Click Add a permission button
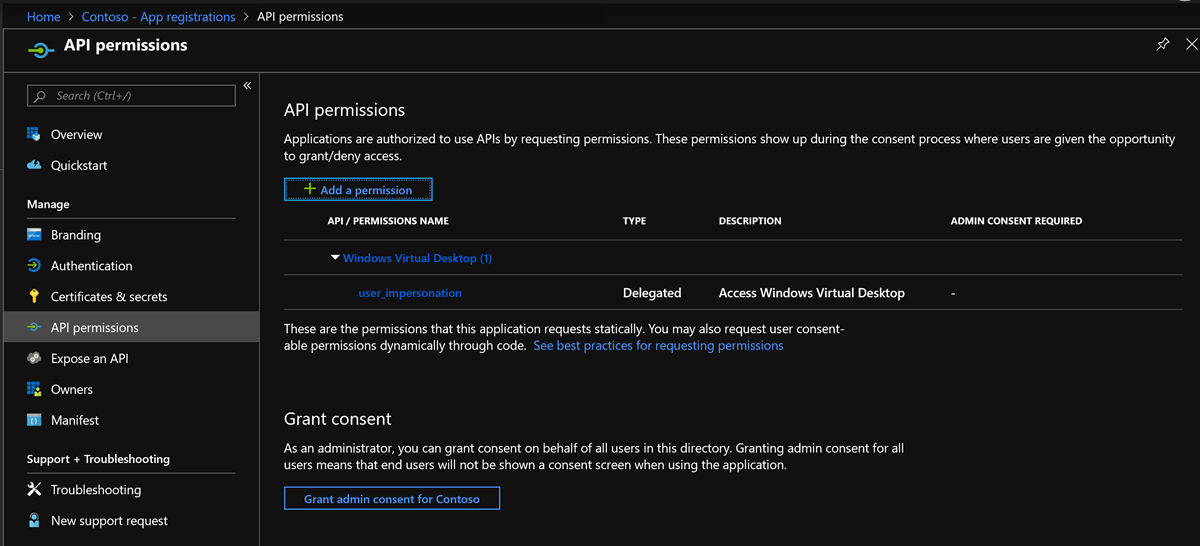 click(x=358, y=190)
